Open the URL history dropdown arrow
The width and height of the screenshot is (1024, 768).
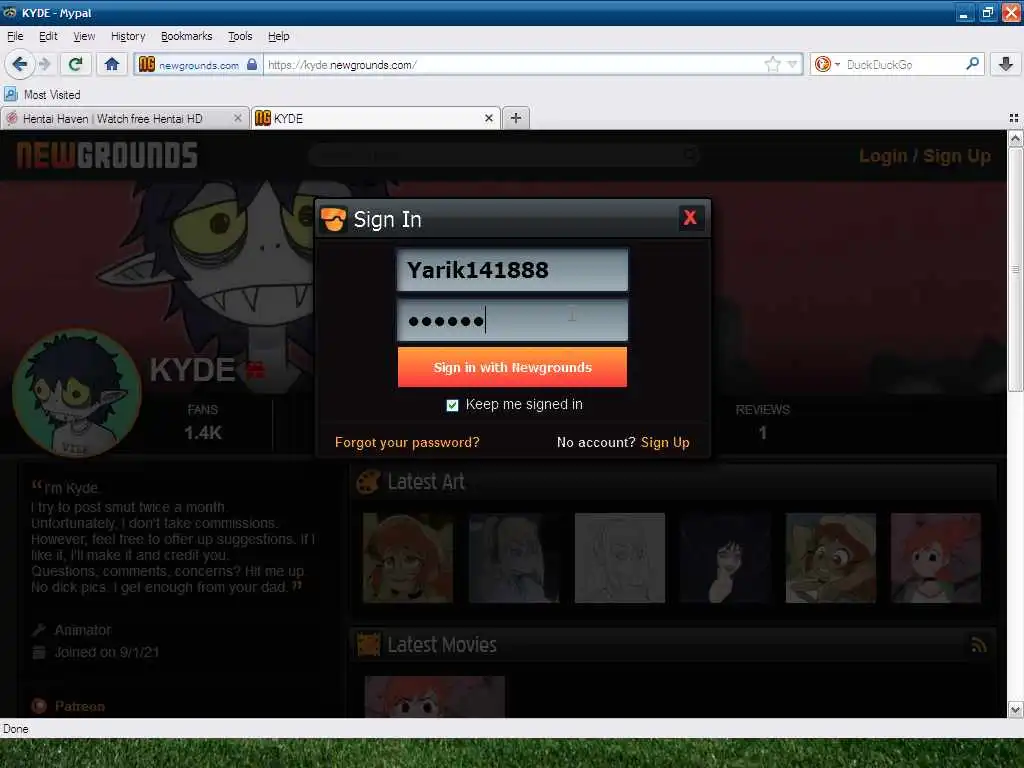(x=792, y=64)
